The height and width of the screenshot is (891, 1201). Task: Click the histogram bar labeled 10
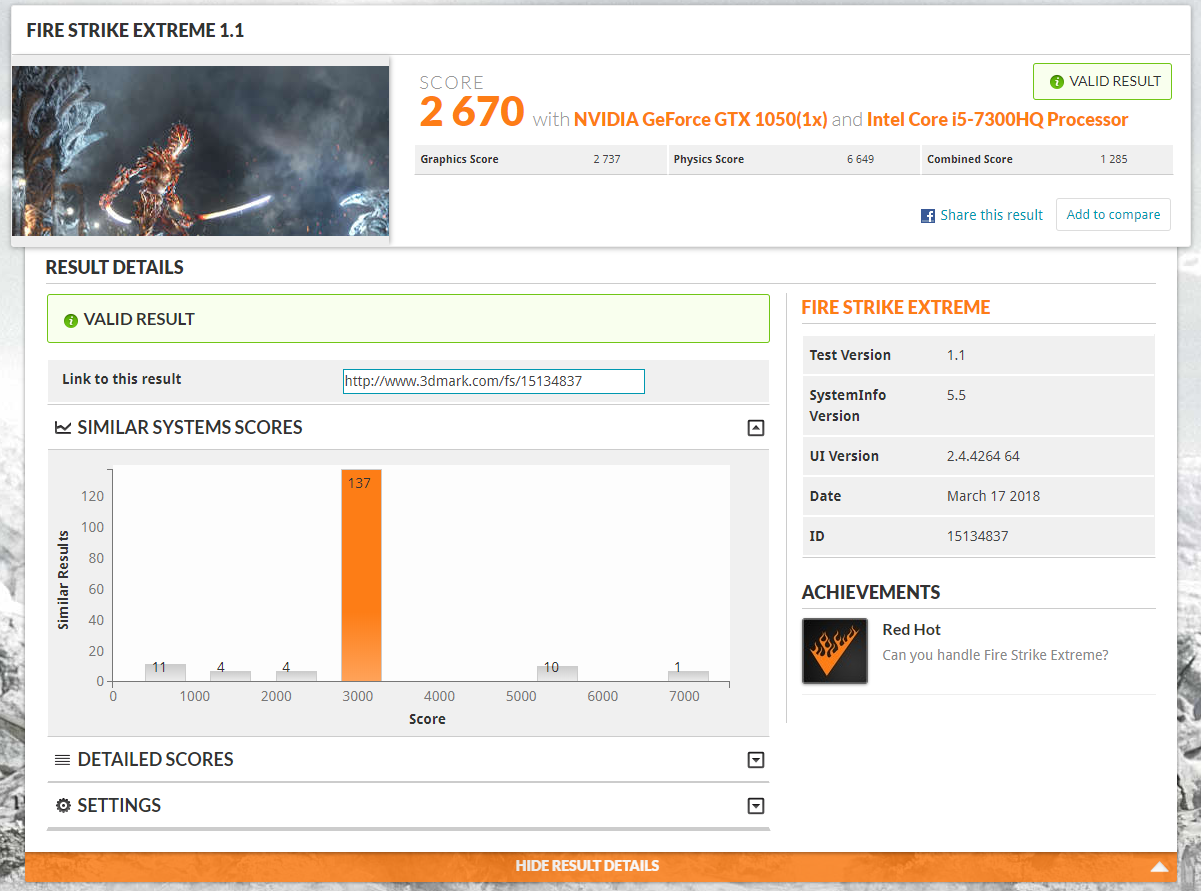pyautogui.click(x=557, y=673)
